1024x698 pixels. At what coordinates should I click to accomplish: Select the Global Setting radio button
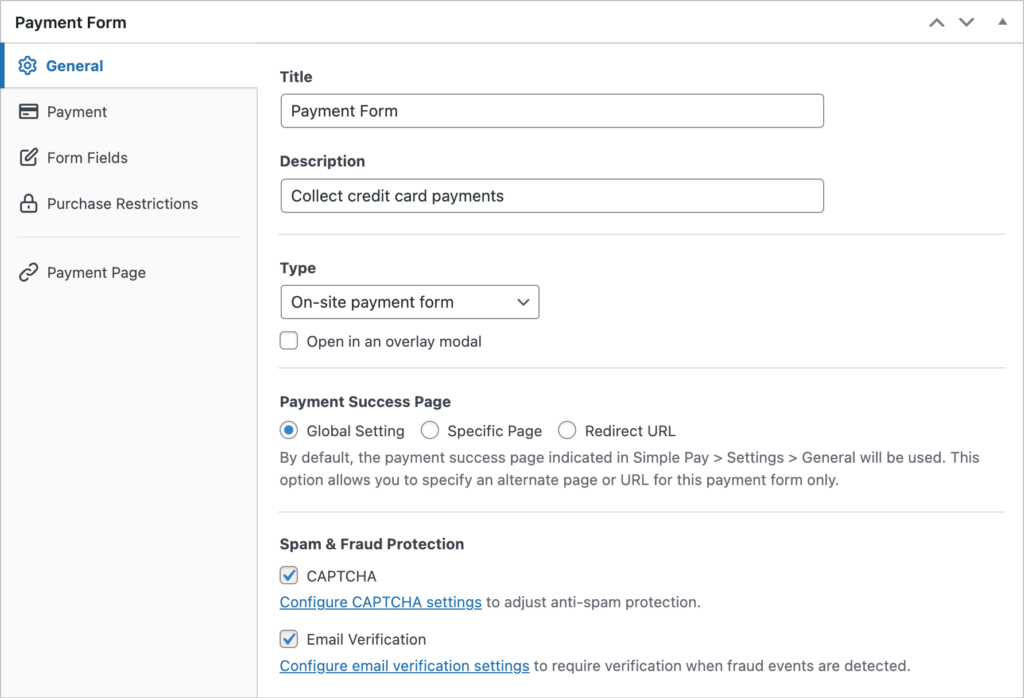[289, 431]
